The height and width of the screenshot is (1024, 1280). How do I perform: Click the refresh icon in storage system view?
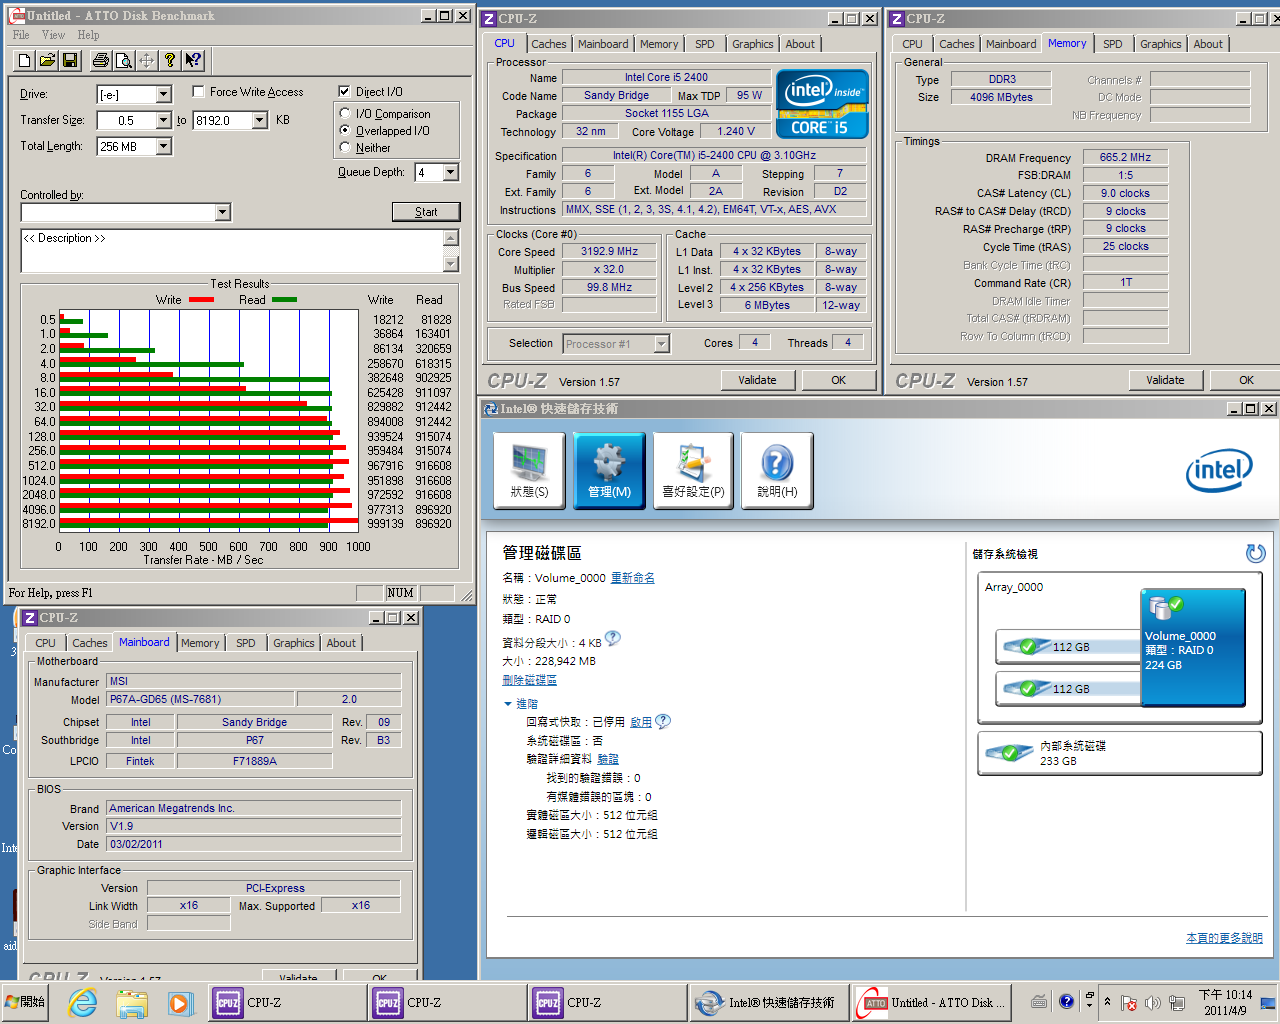[x=1256, y=553]
